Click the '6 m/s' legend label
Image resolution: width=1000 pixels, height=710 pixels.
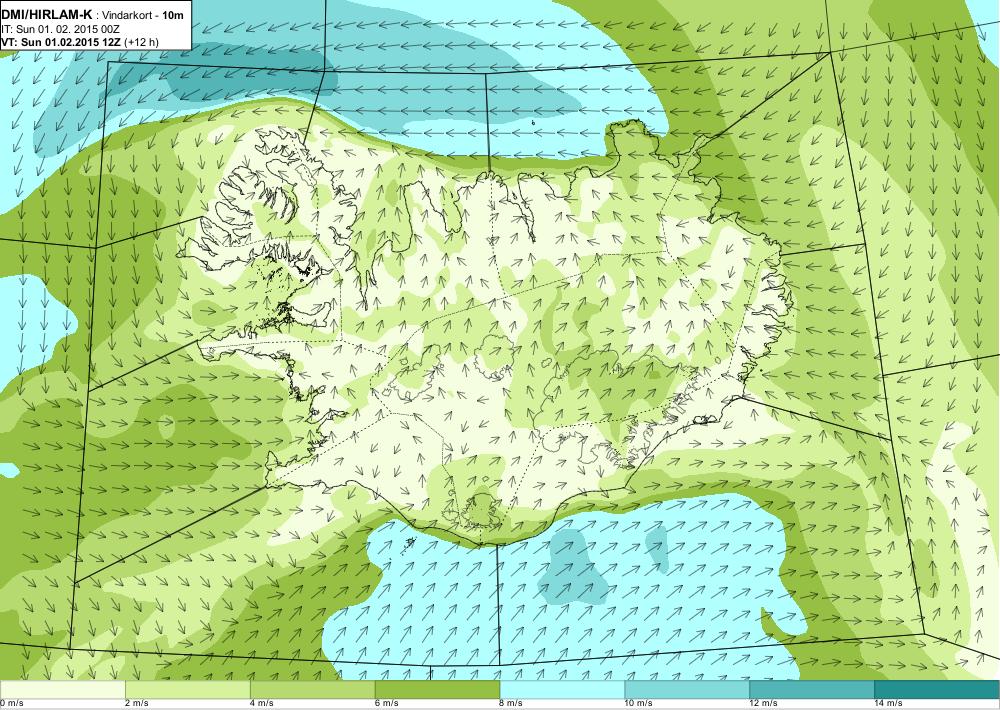click(x=386, y=704)
